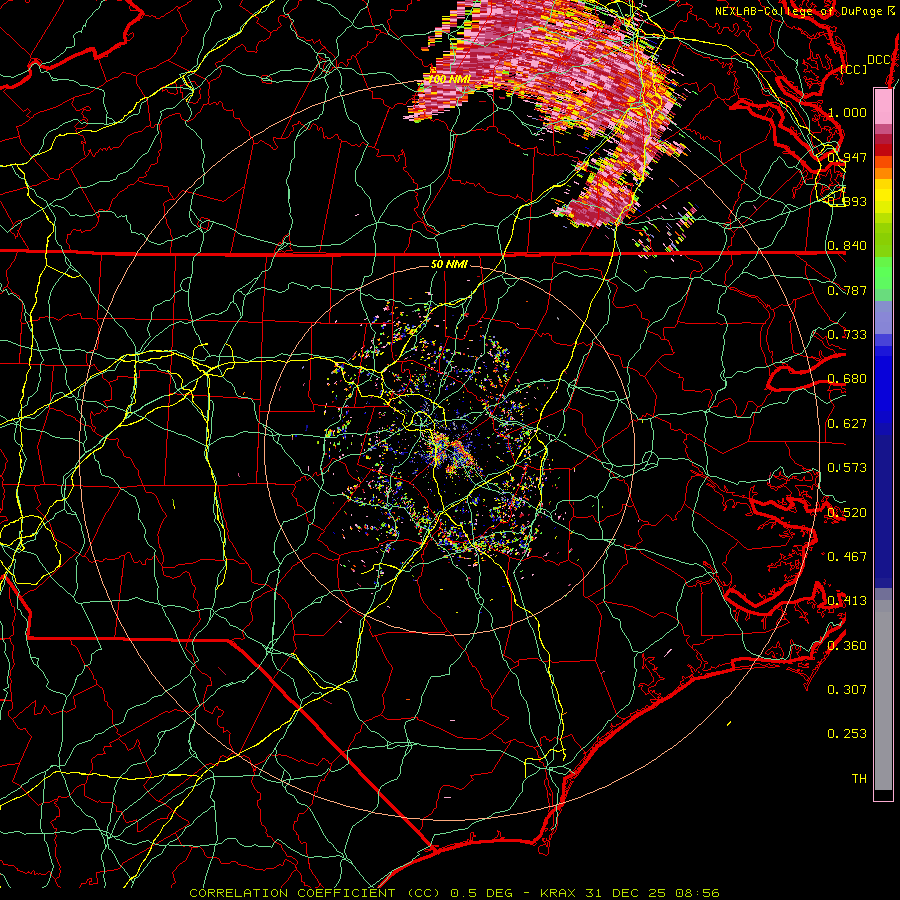Click the clutter echoes at radar center

coord(451,451)
